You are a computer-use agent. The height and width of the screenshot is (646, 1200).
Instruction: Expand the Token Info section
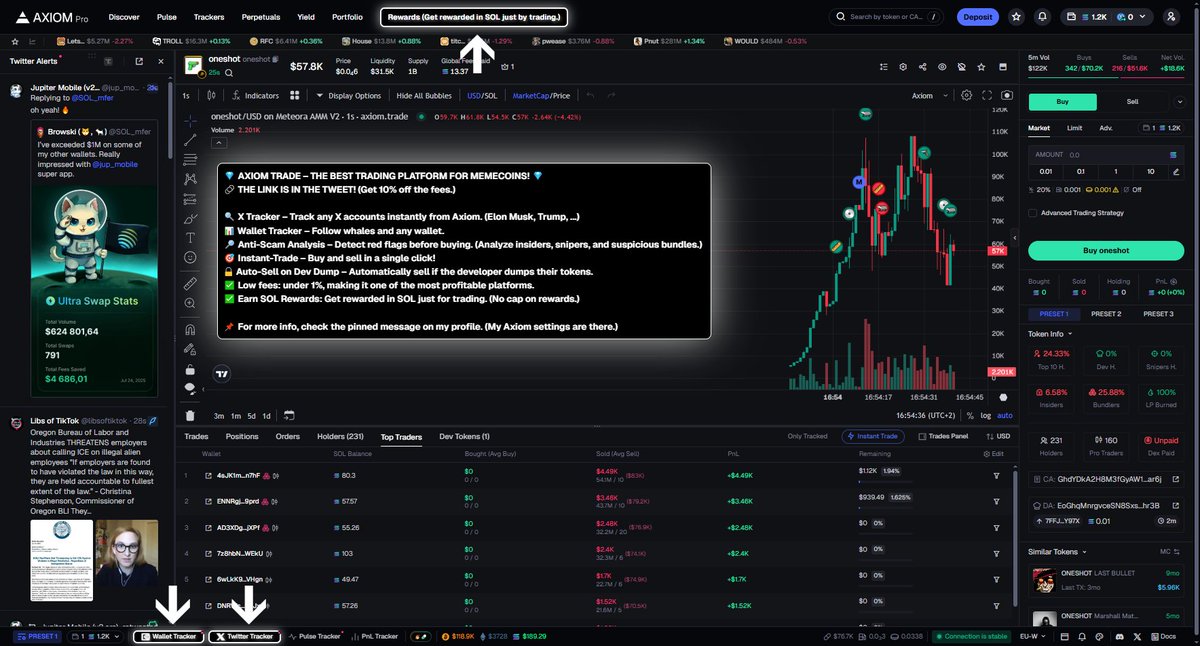[1051, 333]
